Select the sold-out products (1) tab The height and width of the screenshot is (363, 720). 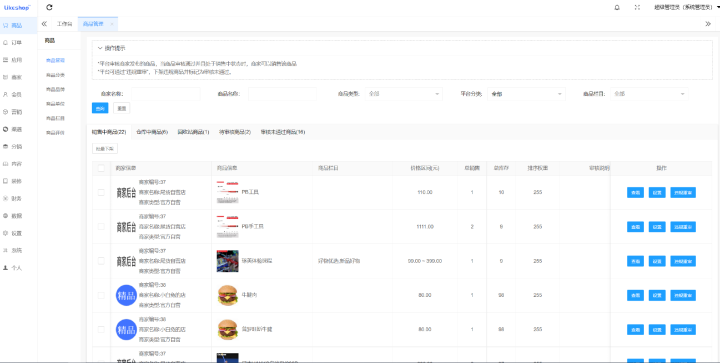click(x=193, y=132)
